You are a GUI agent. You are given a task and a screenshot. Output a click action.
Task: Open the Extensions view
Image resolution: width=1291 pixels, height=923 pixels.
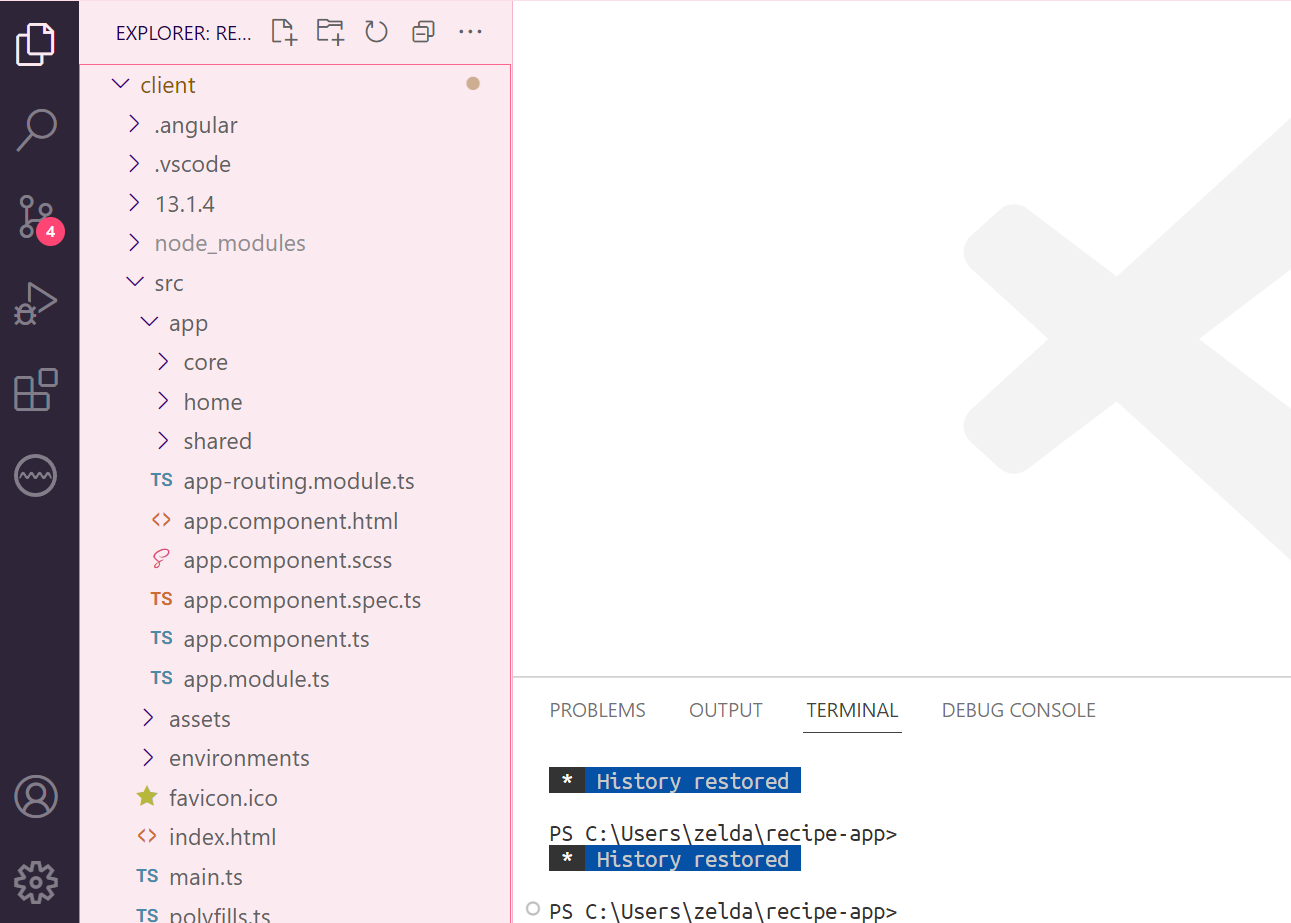click(36, 390)
